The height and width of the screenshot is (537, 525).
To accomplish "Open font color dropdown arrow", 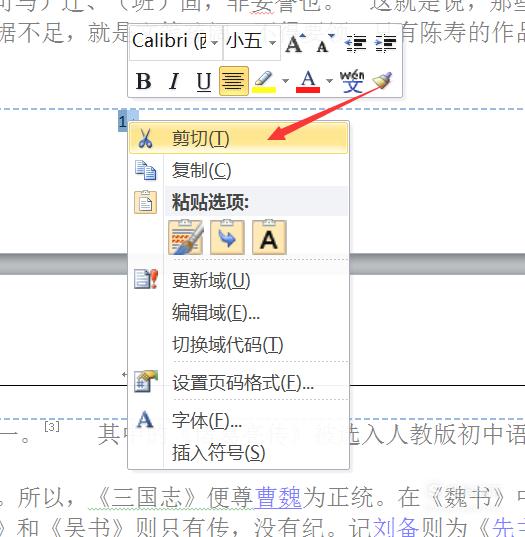I will pyautogui.click(x=329, y=81).
